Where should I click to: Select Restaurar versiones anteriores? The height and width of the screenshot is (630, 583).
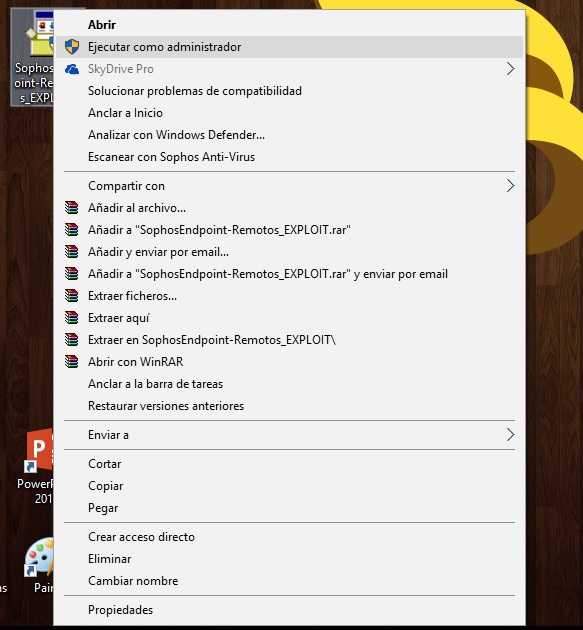point(289,406)
